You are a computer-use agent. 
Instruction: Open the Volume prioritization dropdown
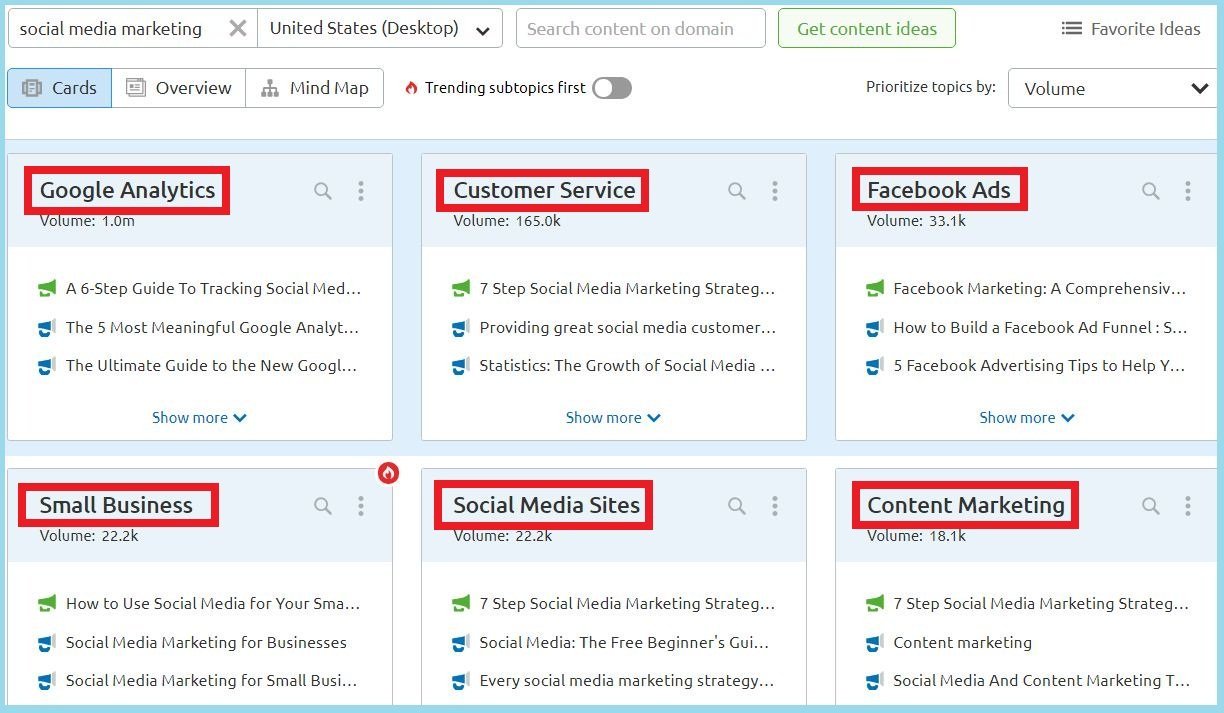pos(1111,89)
